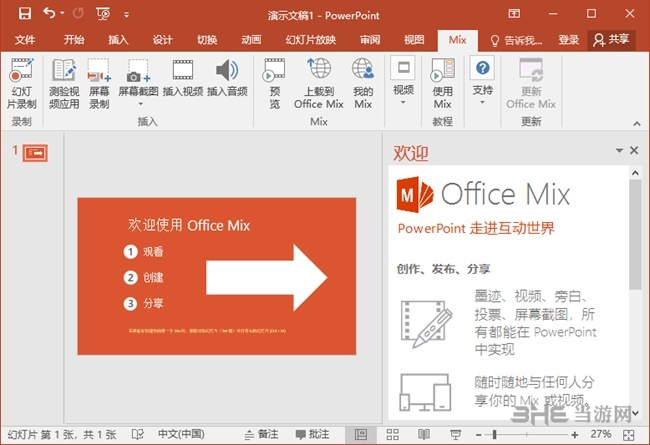Screen dimensions: 650x445
Task: Click the 告诉我 search box
Action: tap(517, 40)
